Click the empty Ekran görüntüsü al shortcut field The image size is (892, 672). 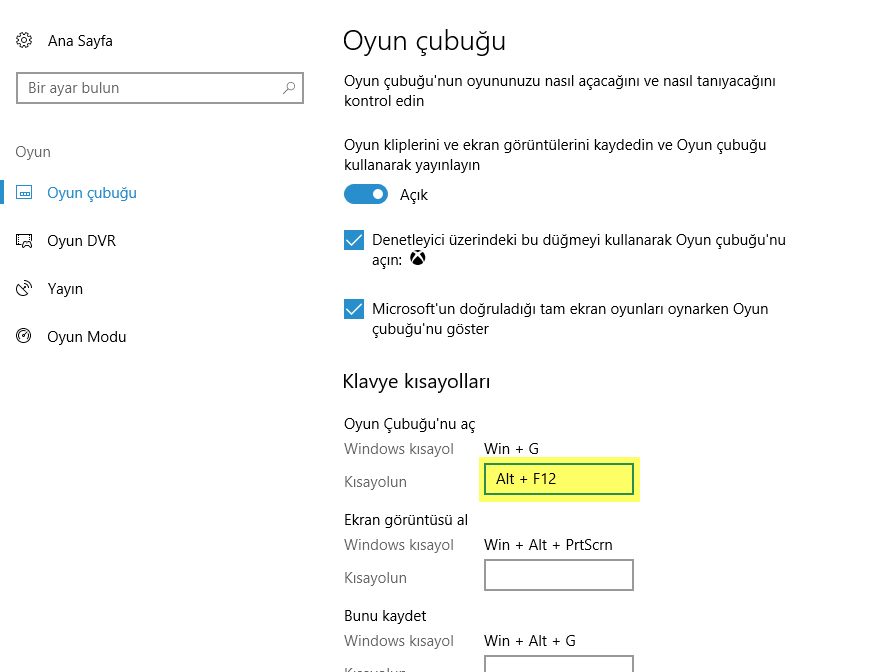tap(558, 574)
